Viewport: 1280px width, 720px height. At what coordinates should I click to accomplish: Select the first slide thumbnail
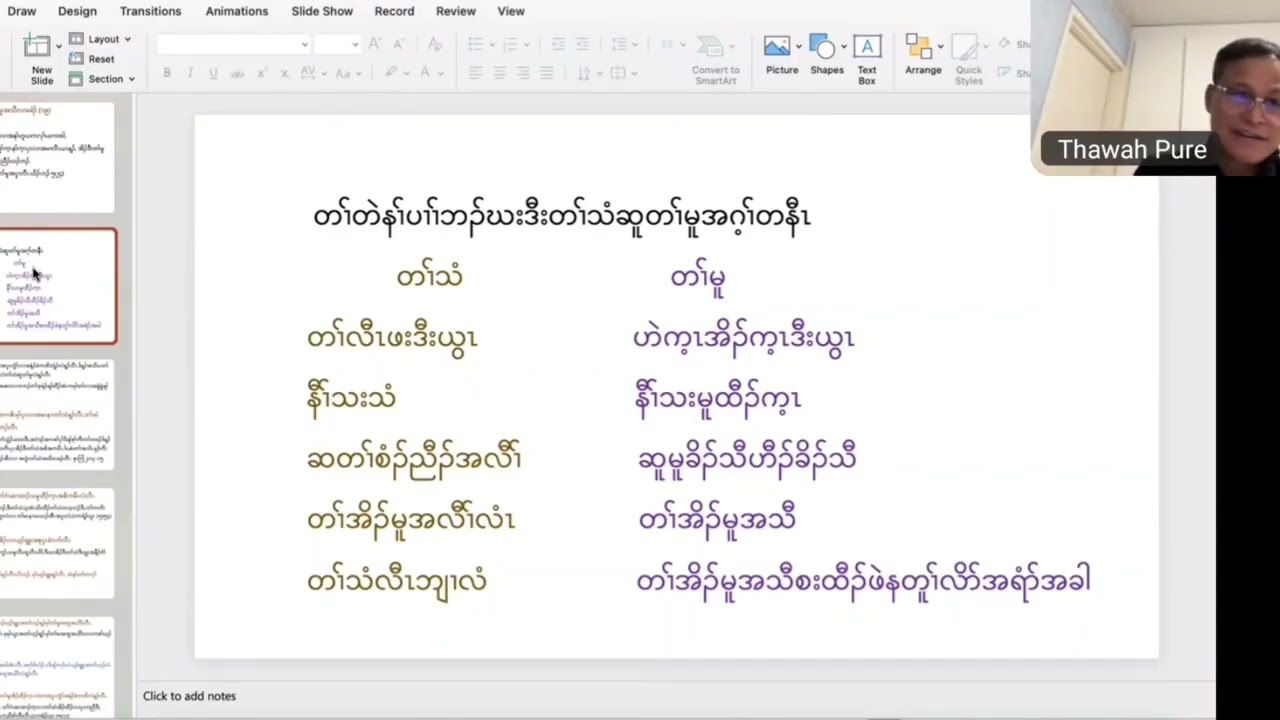coord(57,157)
